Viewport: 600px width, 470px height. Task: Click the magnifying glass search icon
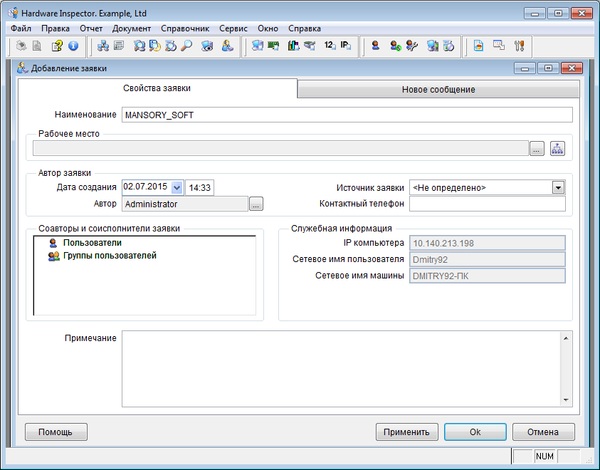(x=188, y=46)
